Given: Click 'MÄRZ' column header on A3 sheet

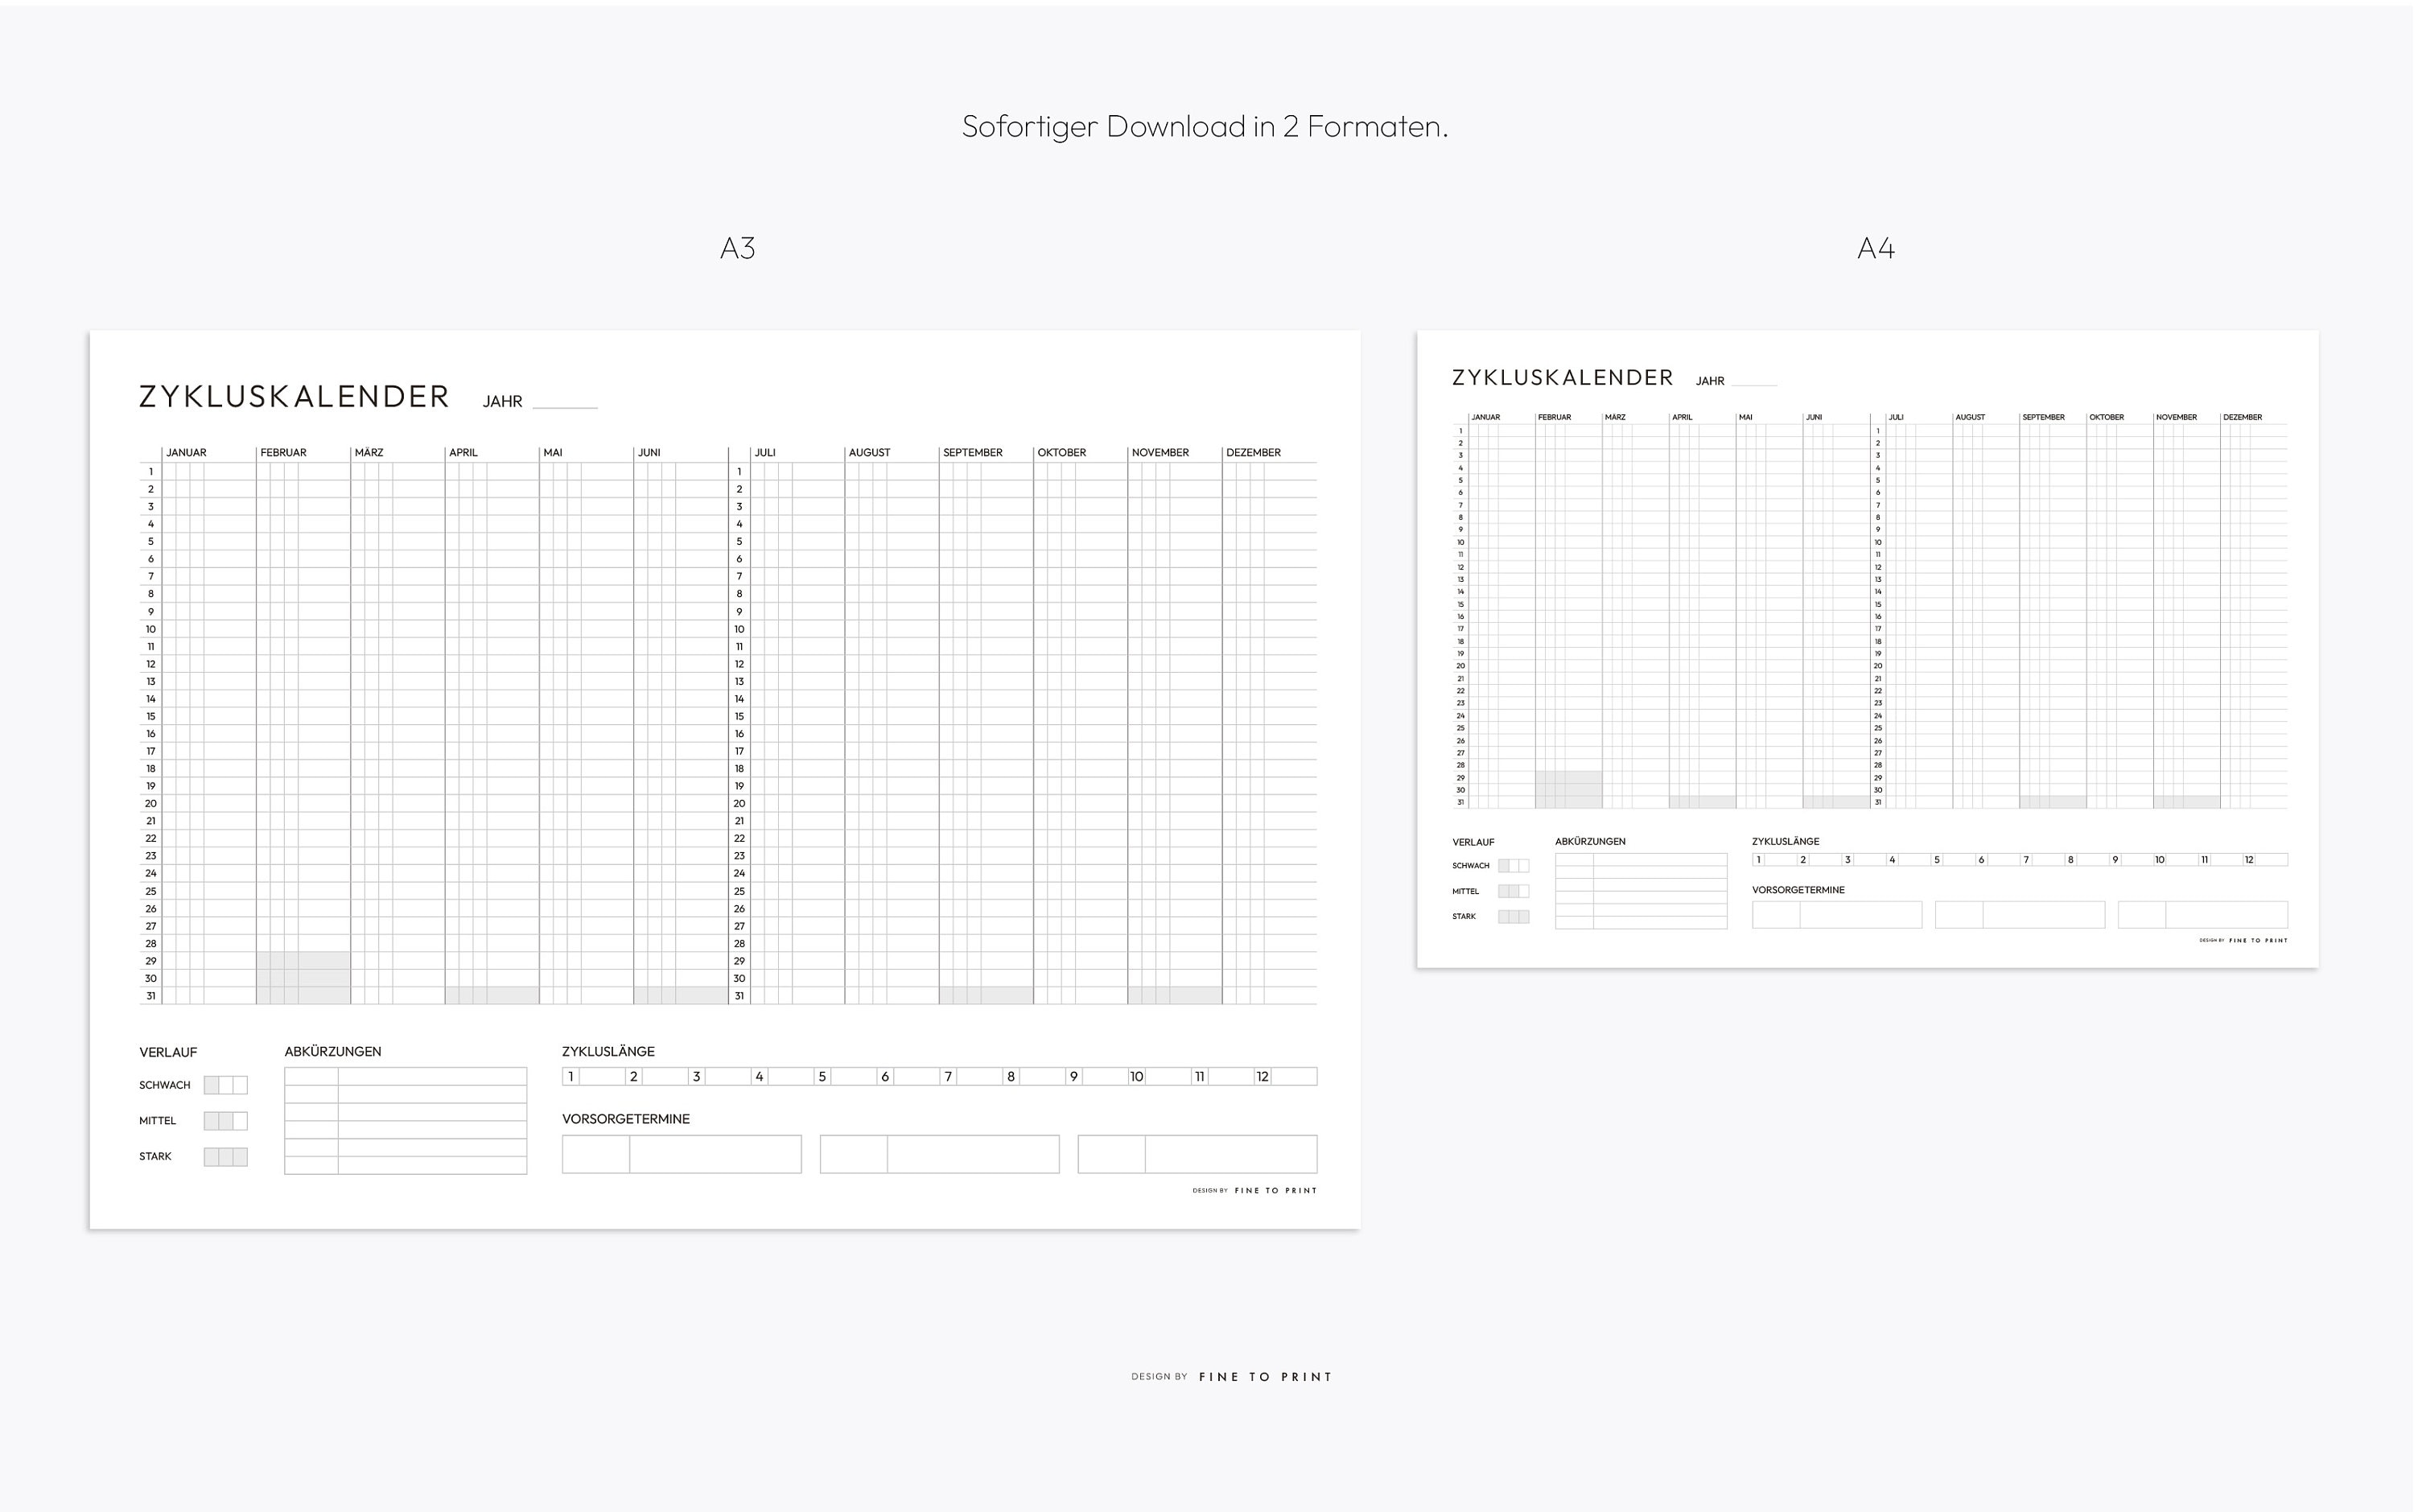Looking at the screenshot, I should click(369, 453).
